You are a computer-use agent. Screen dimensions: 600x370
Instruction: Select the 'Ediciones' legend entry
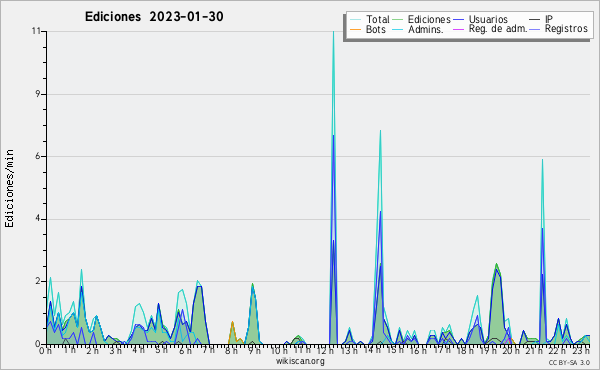(422, 19)
